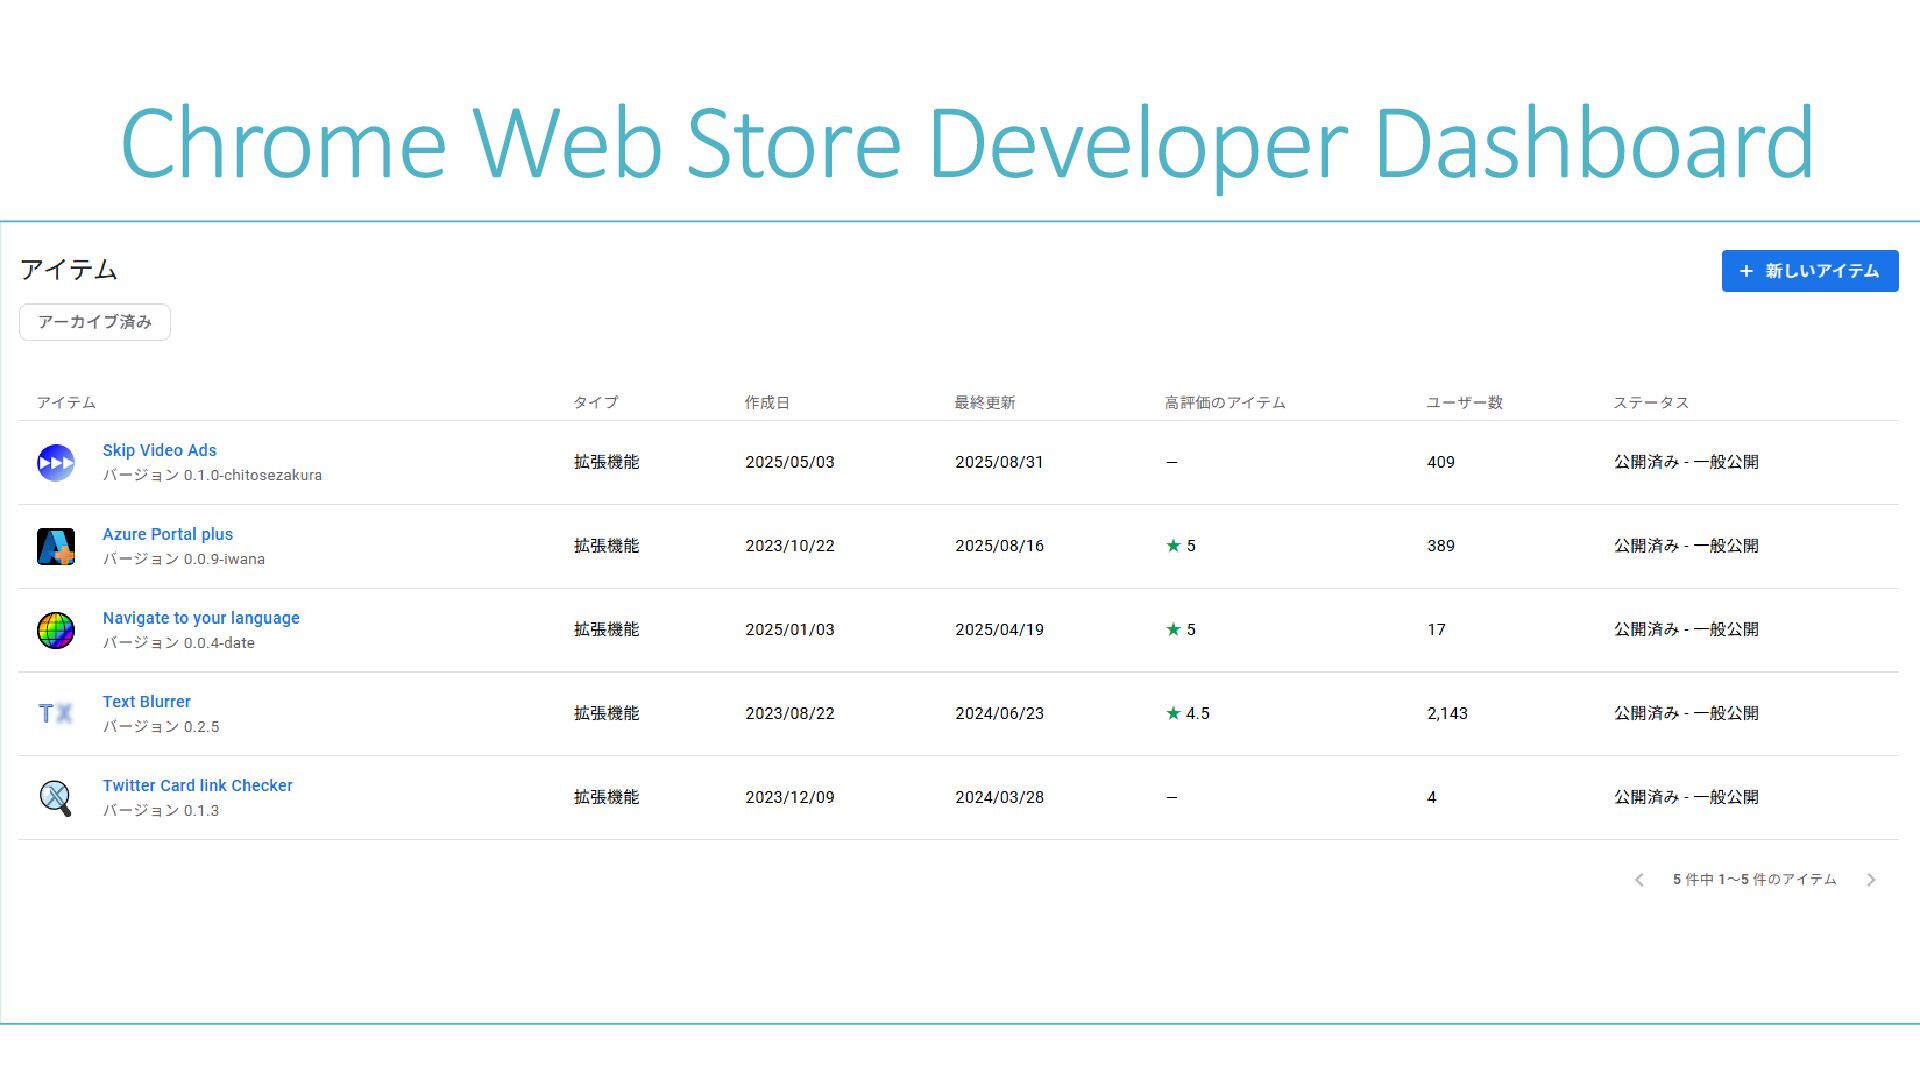1920x1080 pixels.
Task: Toggle the アーカイブ済み filter chip
Action: (95, 322)
